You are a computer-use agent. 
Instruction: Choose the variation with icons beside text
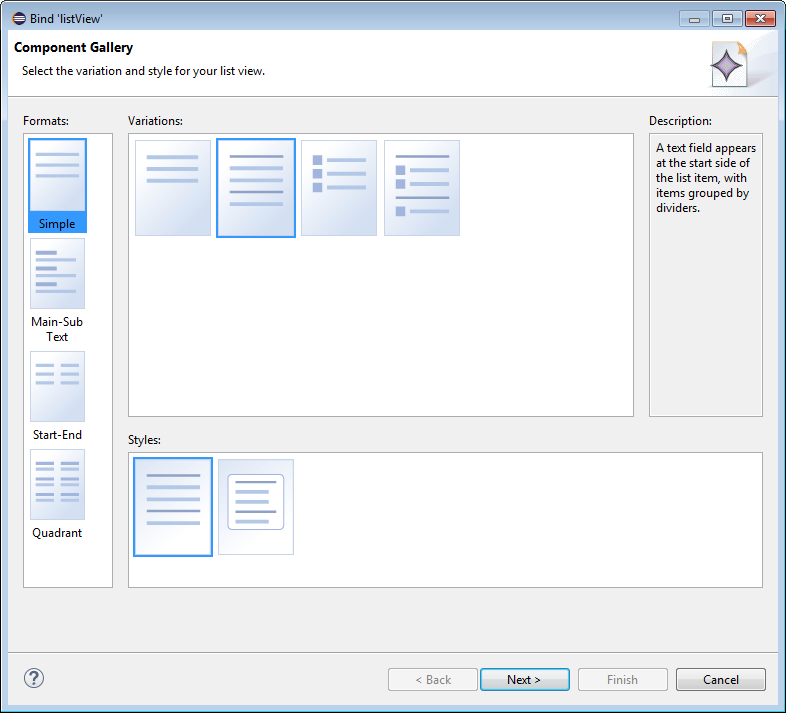pyautogui.click(x=339, y=188)
